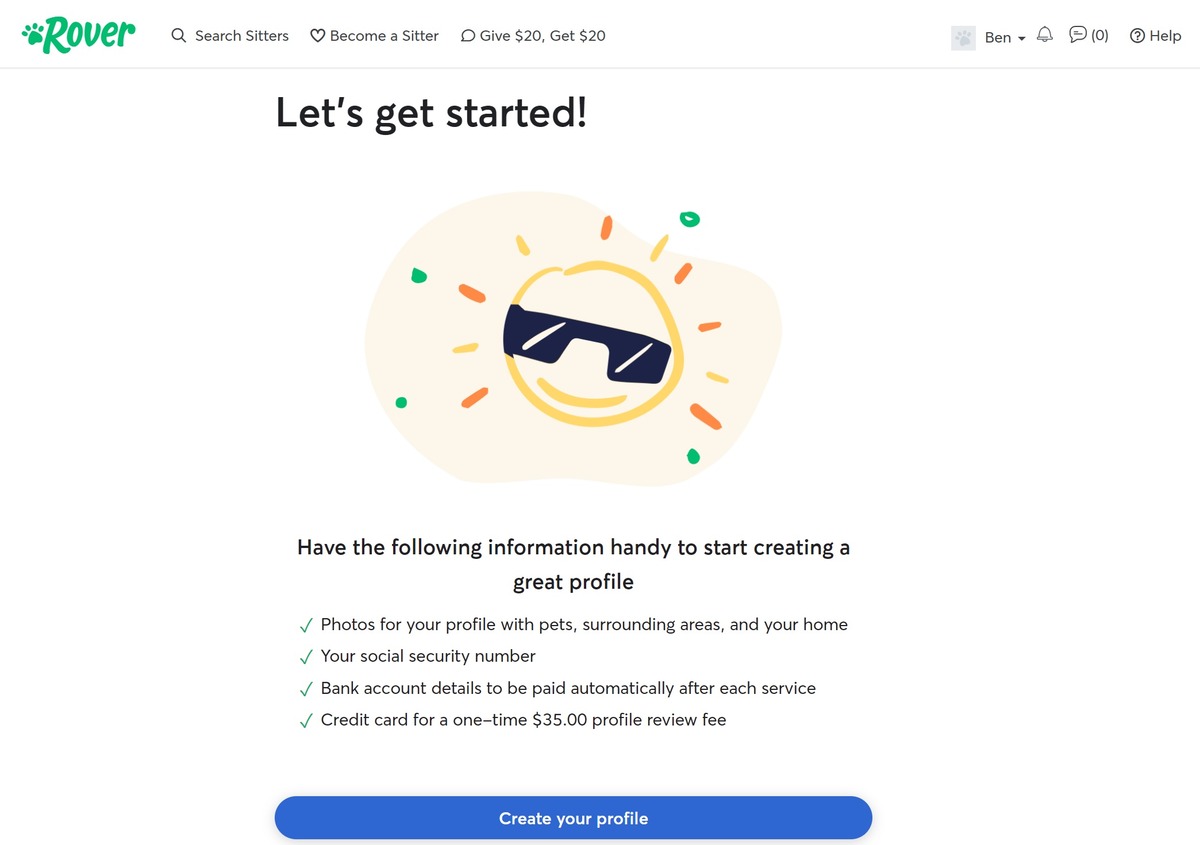The height and width of the screenshot is (845, 1200).
Task: Click the checkmark beside social security number item
Action: (306, 656)
